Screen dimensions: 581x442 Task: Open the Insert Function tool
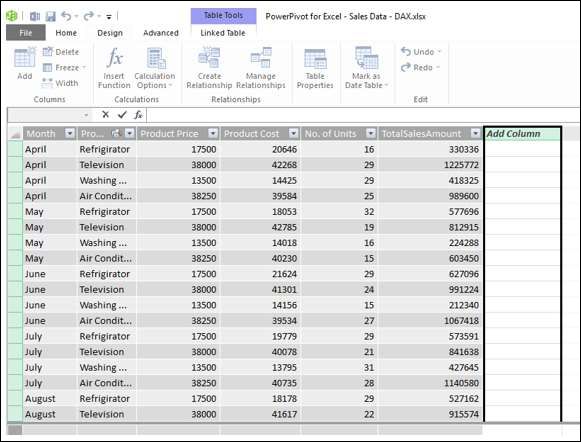point(114,68)
